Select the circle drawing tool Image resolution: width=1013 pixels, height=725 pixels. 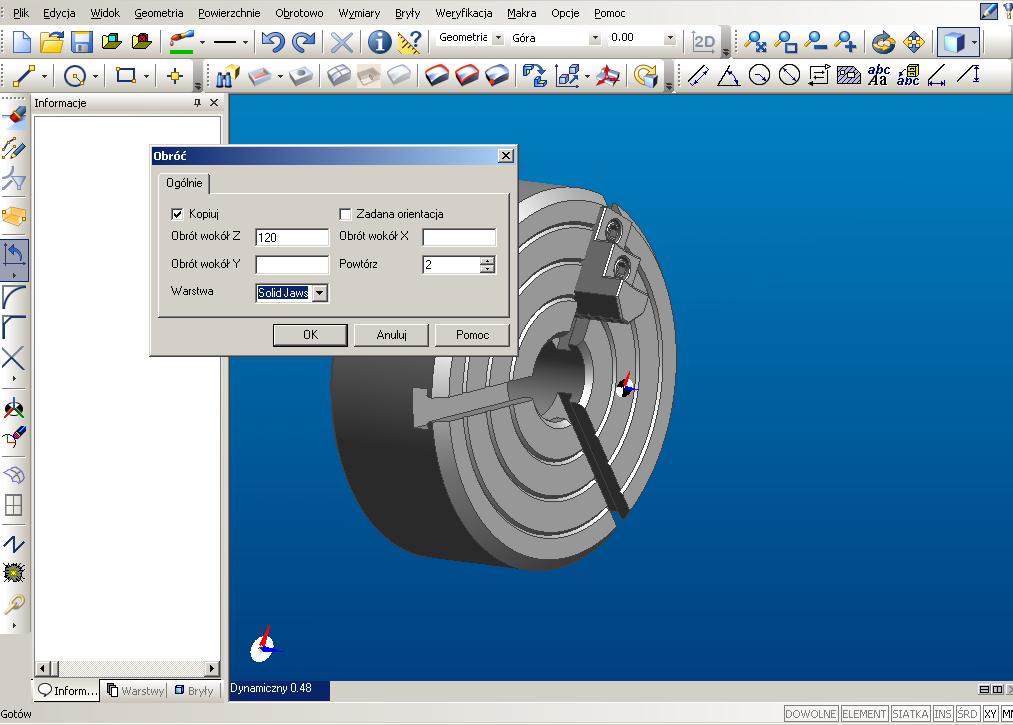coord(75,76)
